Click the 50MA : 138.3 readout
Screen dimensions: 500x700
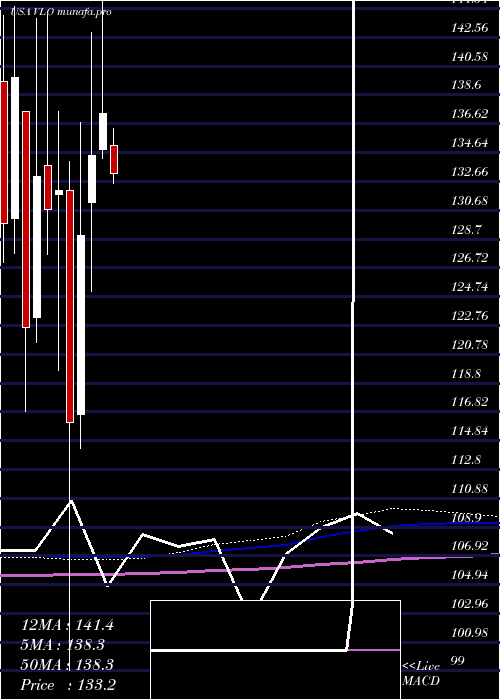click(67, 665)
